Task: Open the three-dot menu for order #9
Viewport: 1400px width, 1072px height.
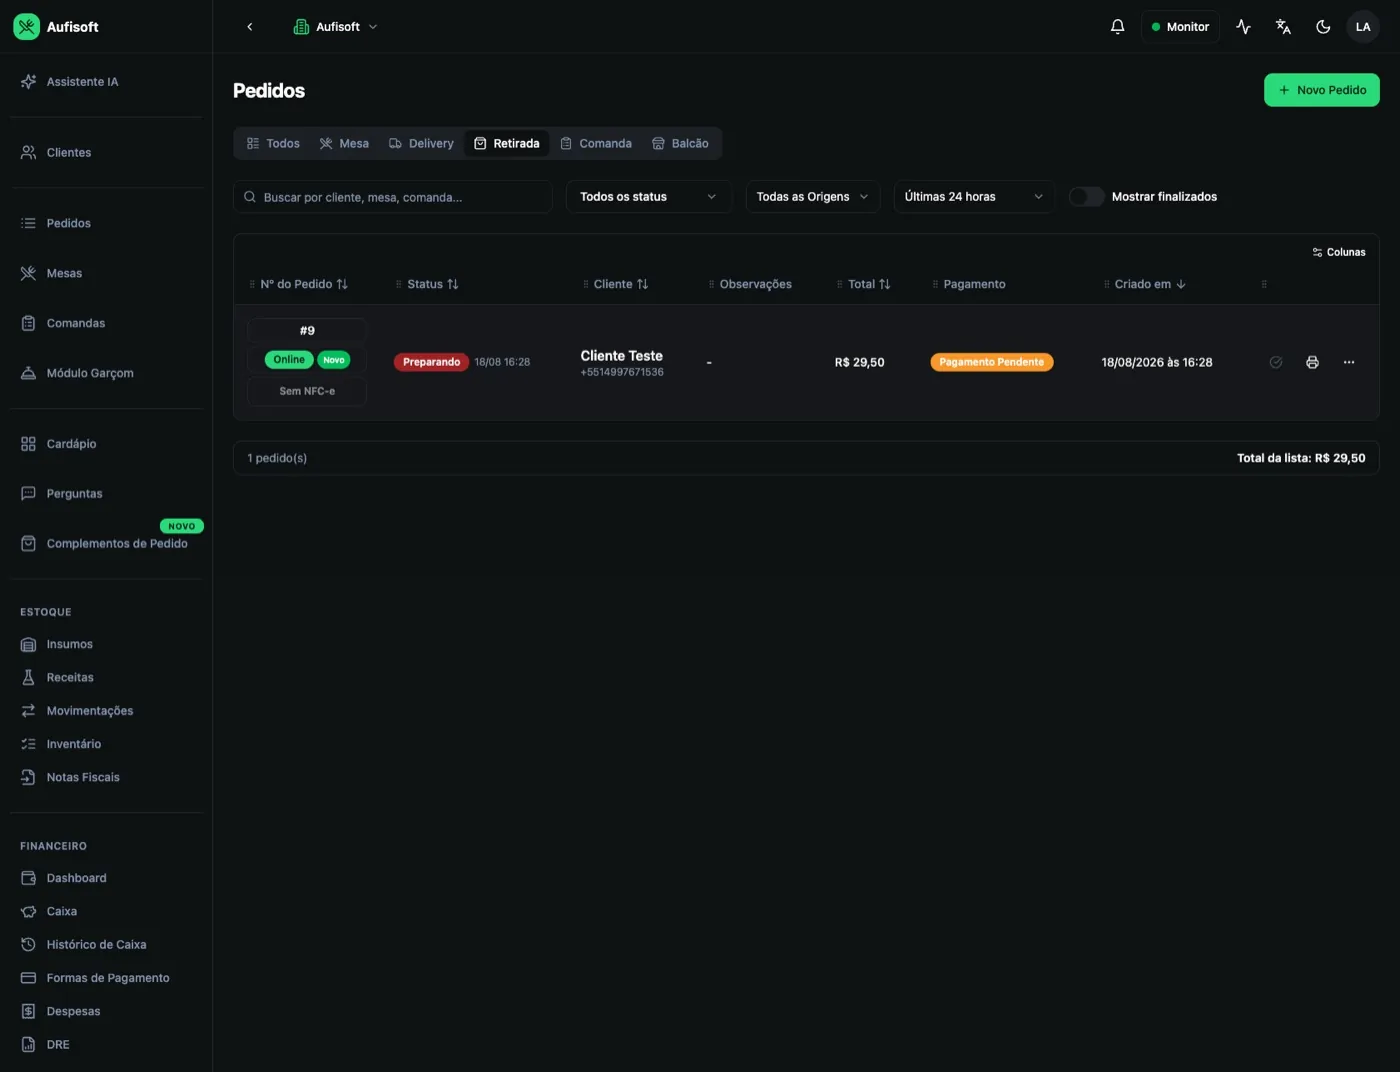Action: click(x=1349, y=362)
